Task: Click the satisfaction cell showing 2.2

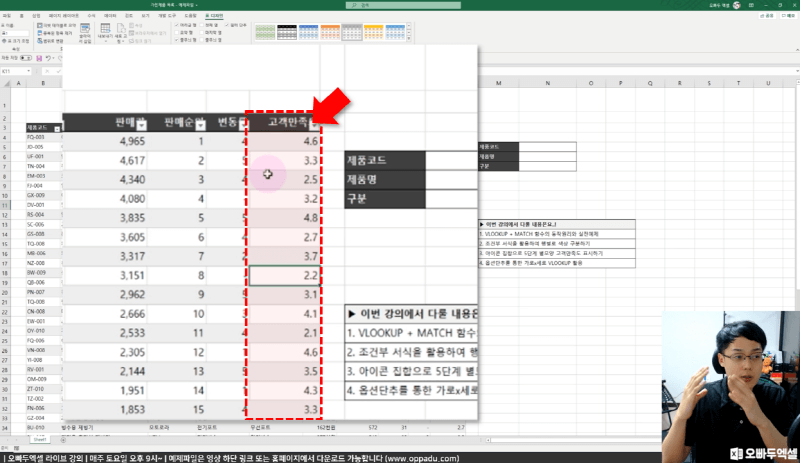Action: click(285, 276)
